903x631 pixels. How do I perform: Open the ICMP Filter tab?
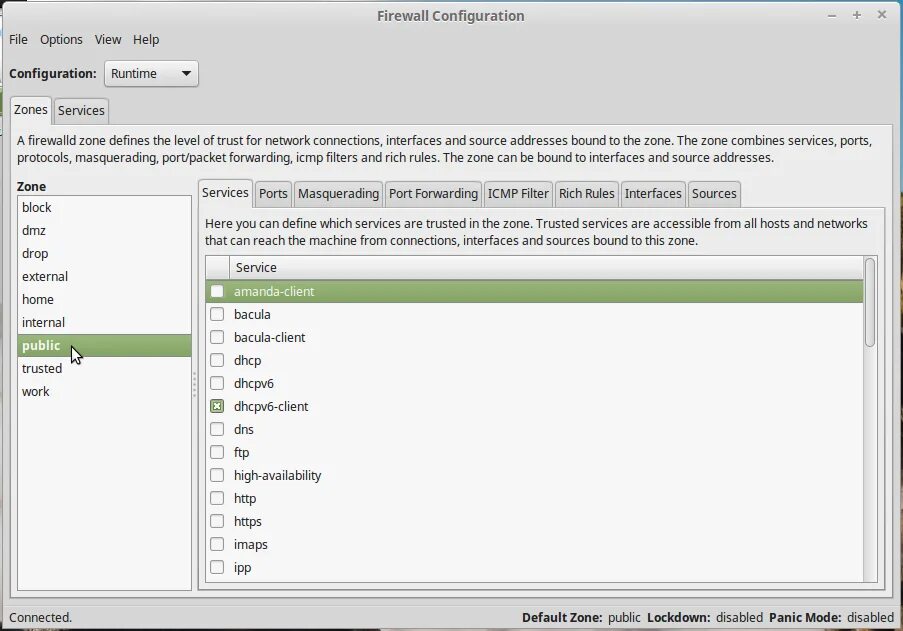(x=518, y=193)
